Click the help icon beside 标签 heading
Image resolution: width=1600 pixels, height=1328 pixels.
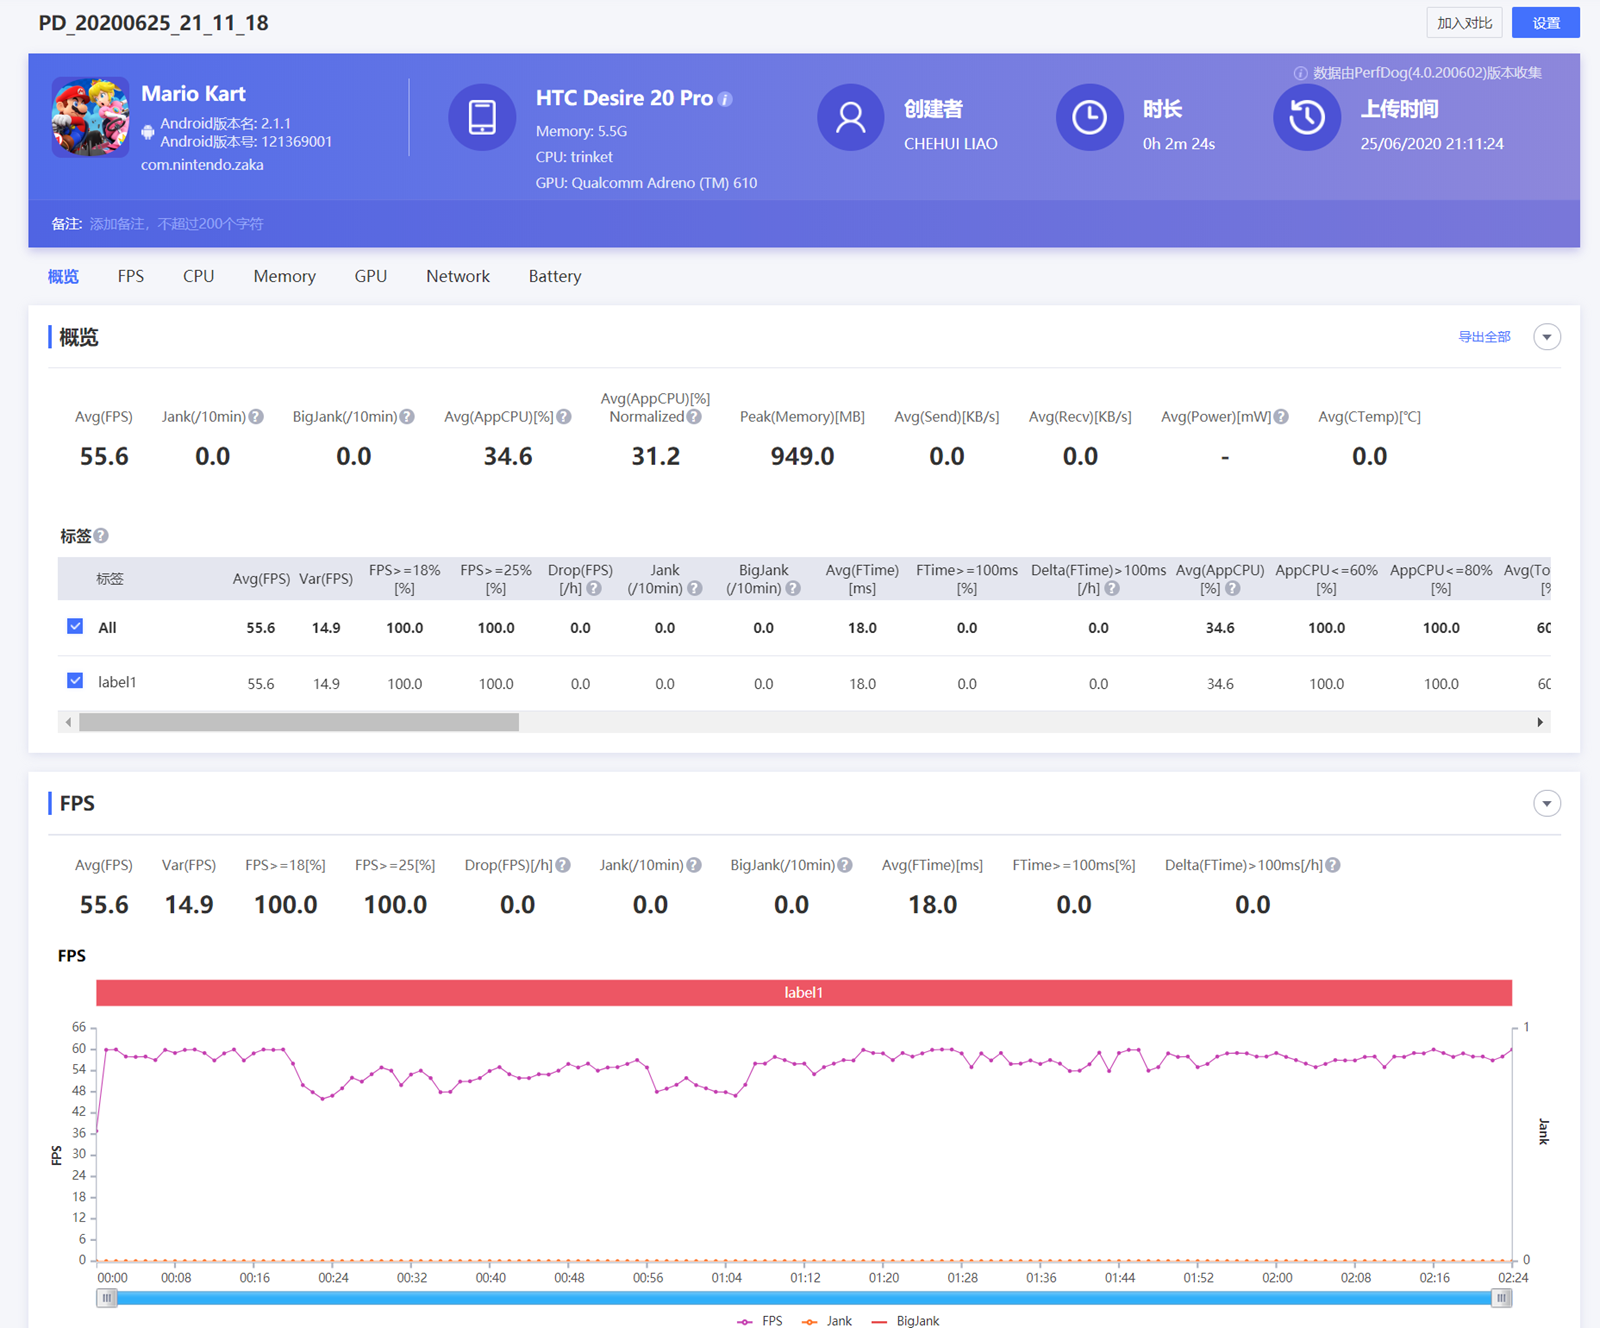pyautogui.click(x=101, y=536)
